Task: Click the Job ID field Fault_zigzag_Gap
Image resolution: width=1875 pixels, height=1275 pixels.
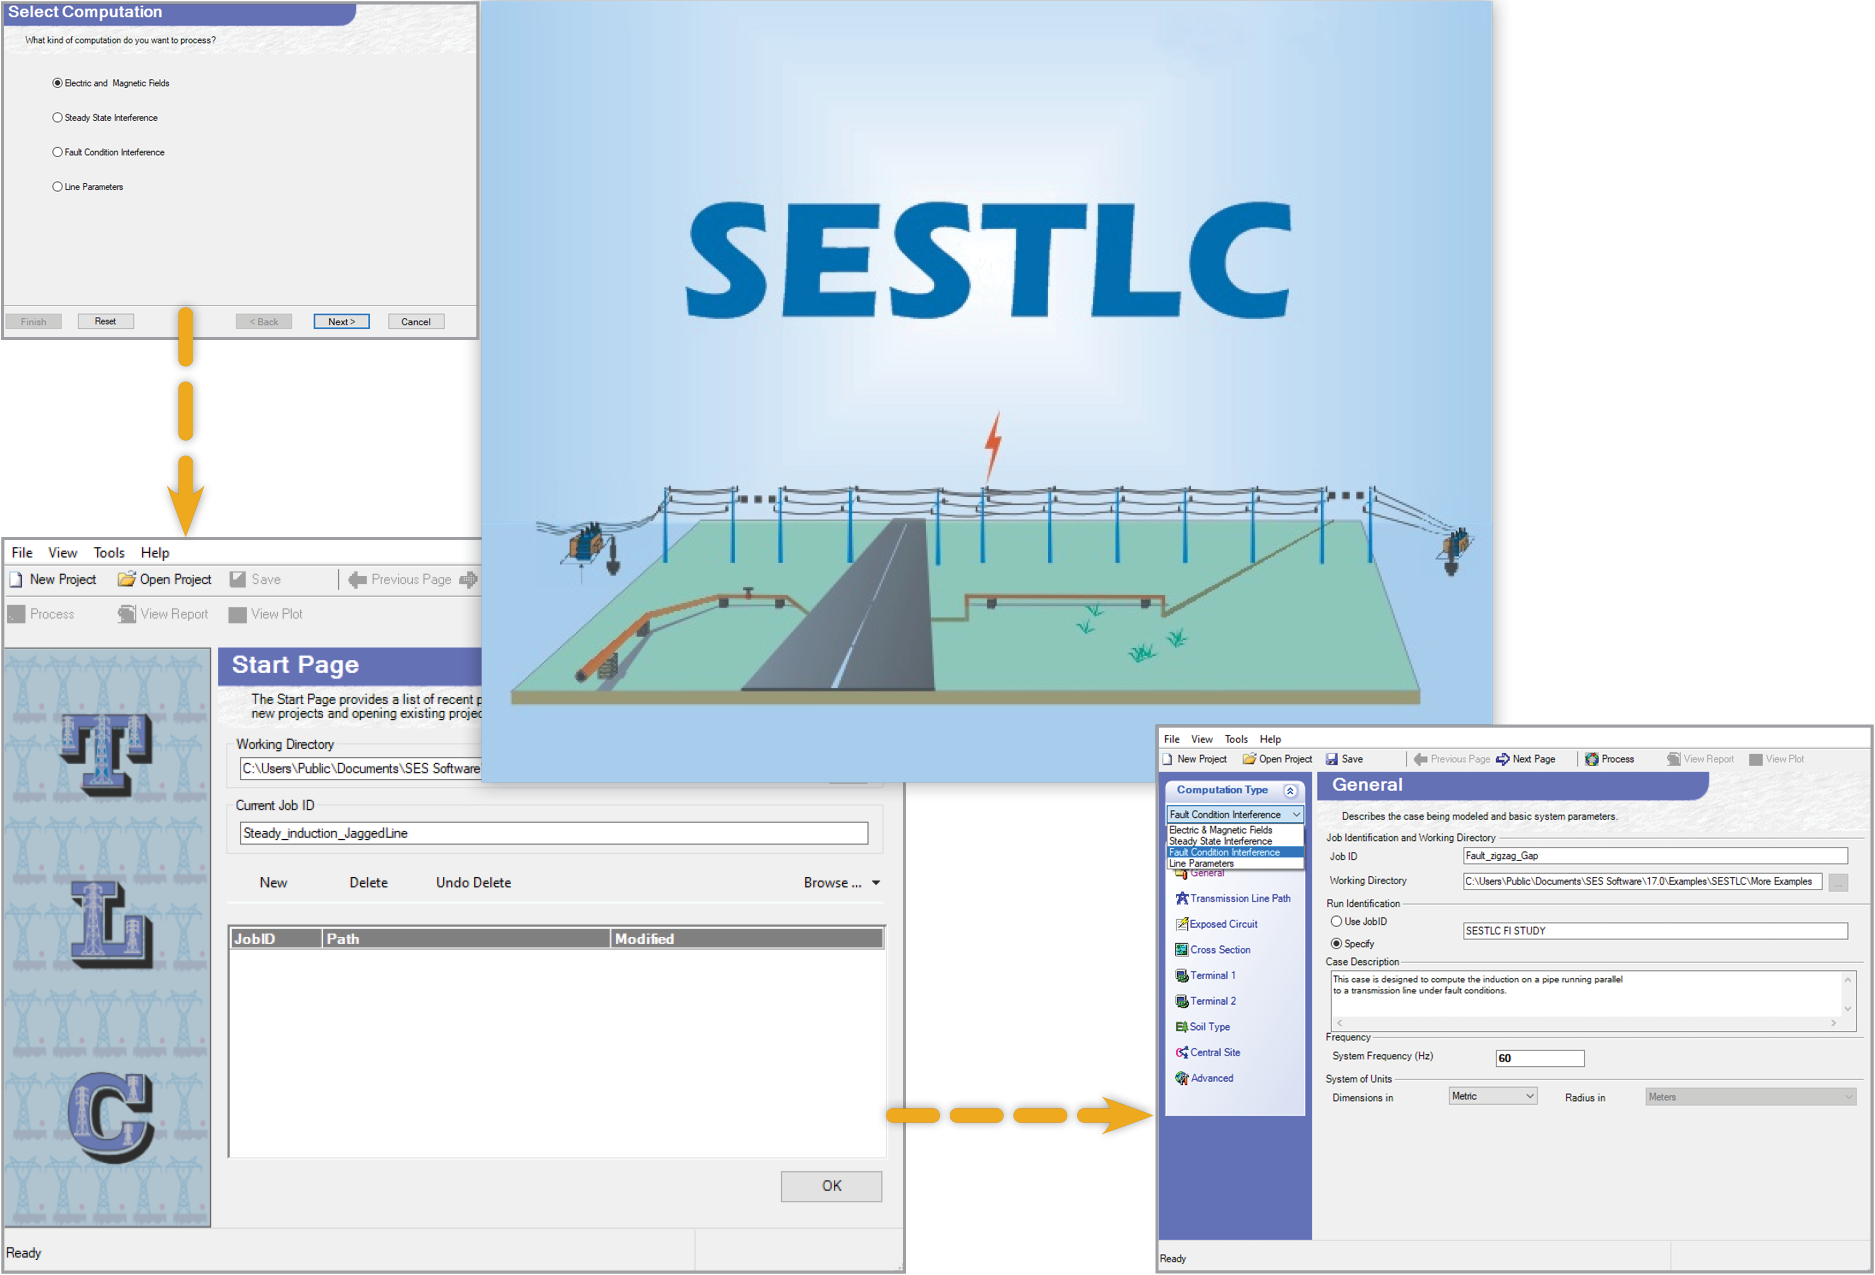Action: click(1655, 856)
